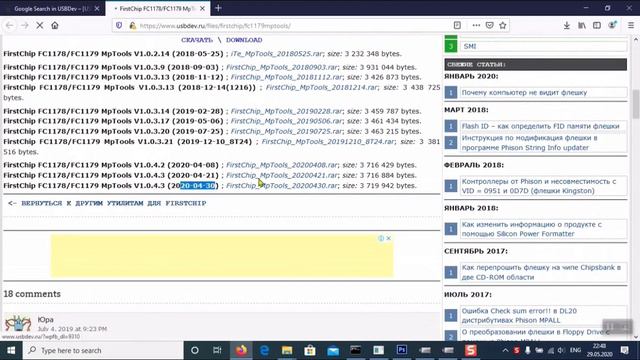Close the FirstChip FC1178/FC1179 tab
The width and height of the screenshot is (640, 360).
202,8
